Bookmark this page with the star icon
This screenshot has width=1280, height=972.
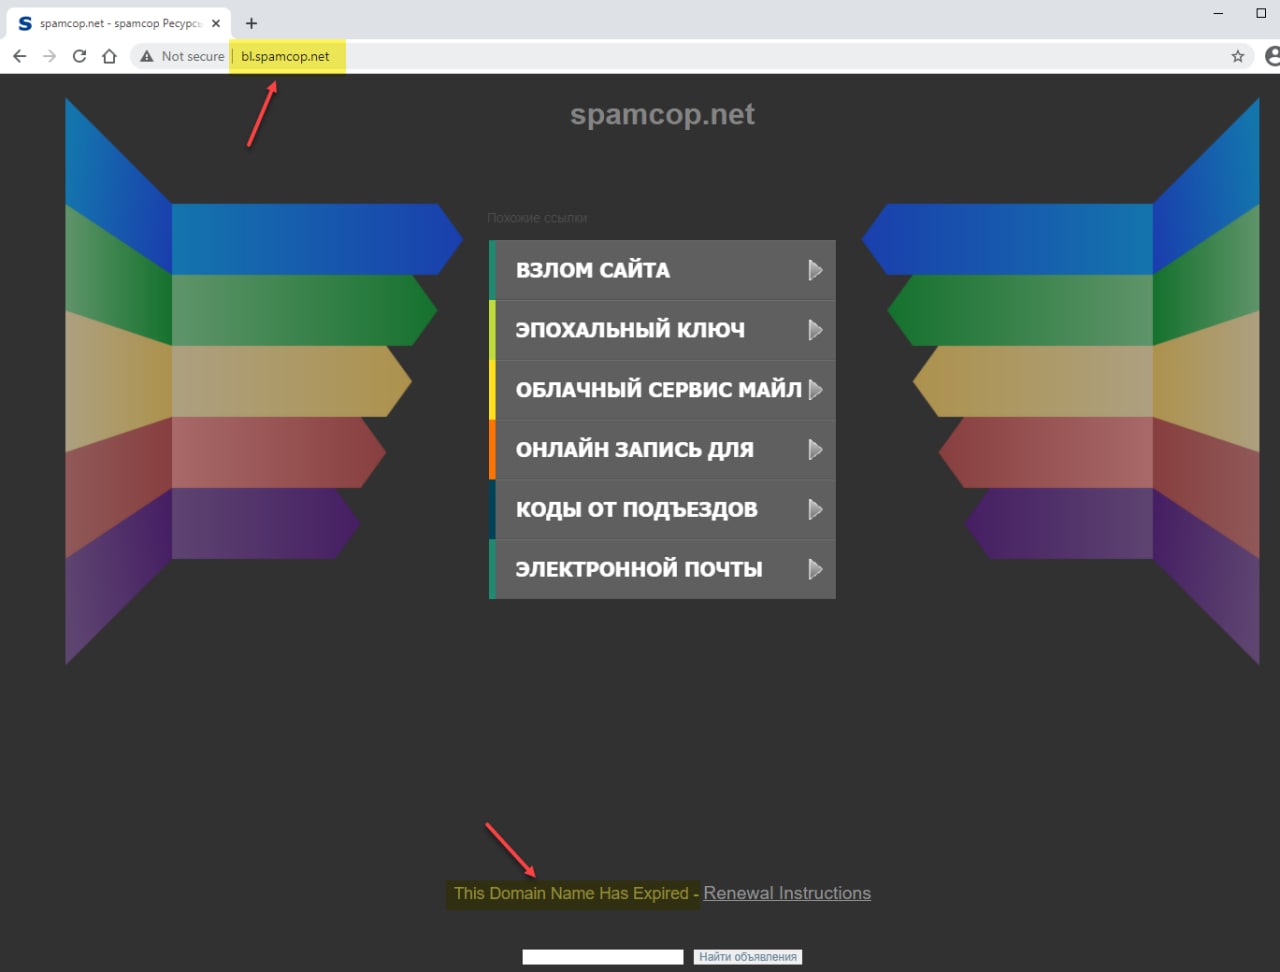(x=1238, y=56)
